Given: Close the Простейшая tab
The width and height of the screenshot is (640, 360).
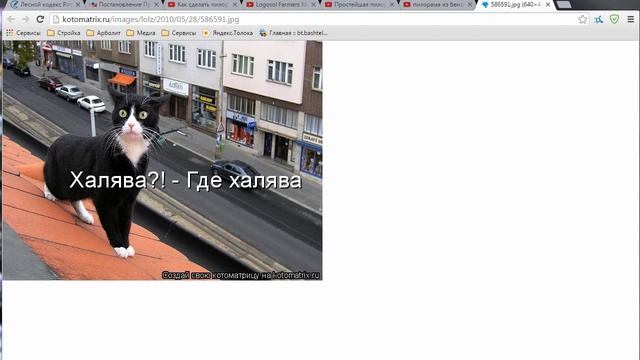Looking at the screenshot, I should click(x=391, y=5).
